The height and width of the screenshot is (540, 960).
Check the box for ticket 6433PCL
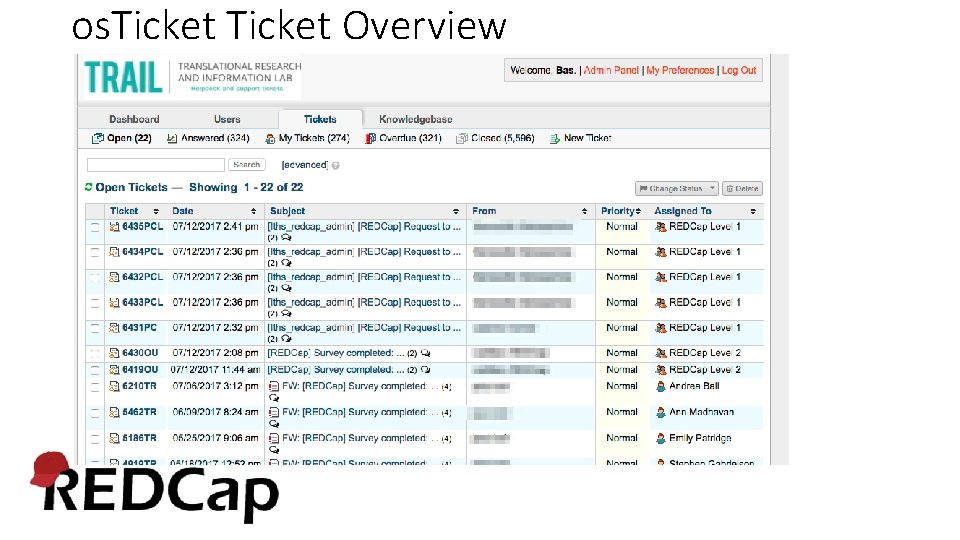coord(95,303)
